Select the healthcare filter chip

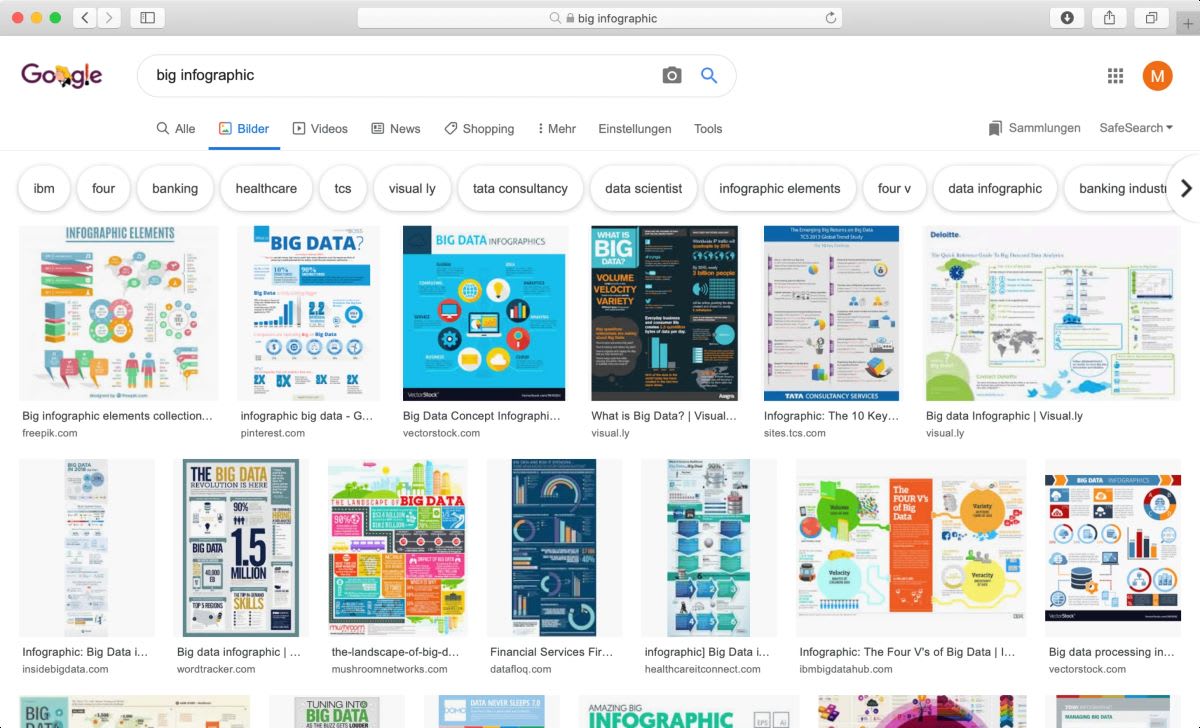[266, 188]
